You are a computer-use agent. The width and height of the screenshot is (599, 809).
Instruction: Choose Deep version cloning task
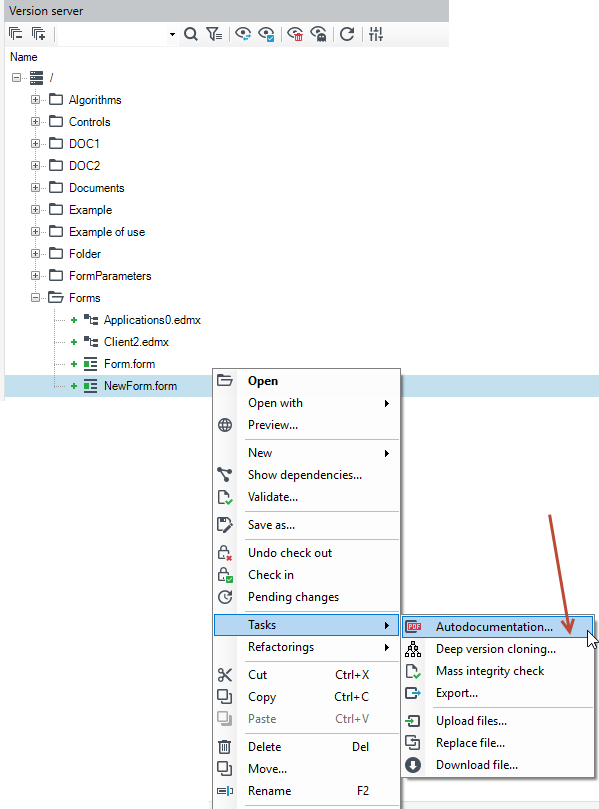click(498, 649)
